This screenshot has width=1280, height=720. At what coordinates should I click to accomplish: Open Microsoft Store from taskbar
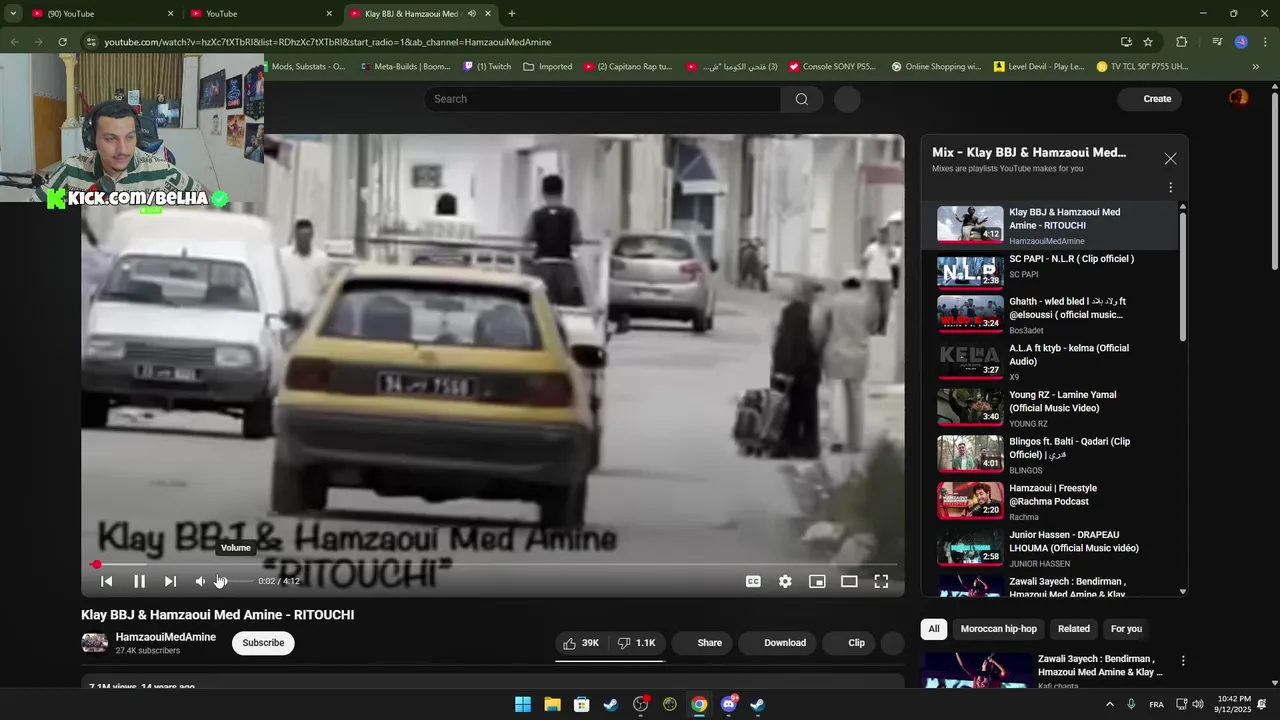click(x=581, y=705)
